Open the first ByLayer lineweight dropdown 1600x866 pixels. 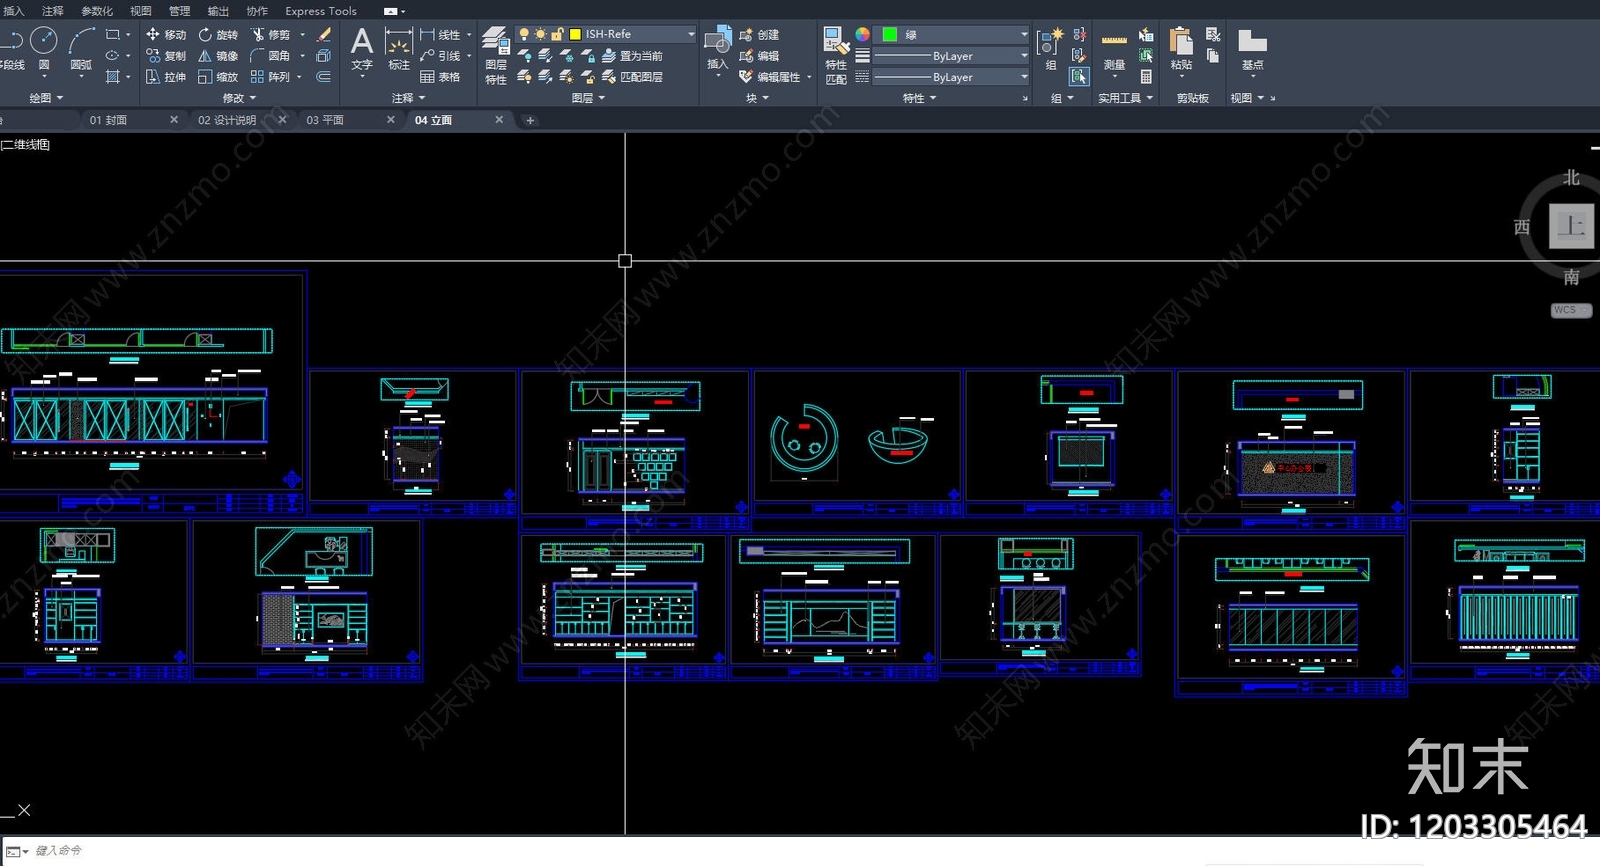click(x=952, y=56)
